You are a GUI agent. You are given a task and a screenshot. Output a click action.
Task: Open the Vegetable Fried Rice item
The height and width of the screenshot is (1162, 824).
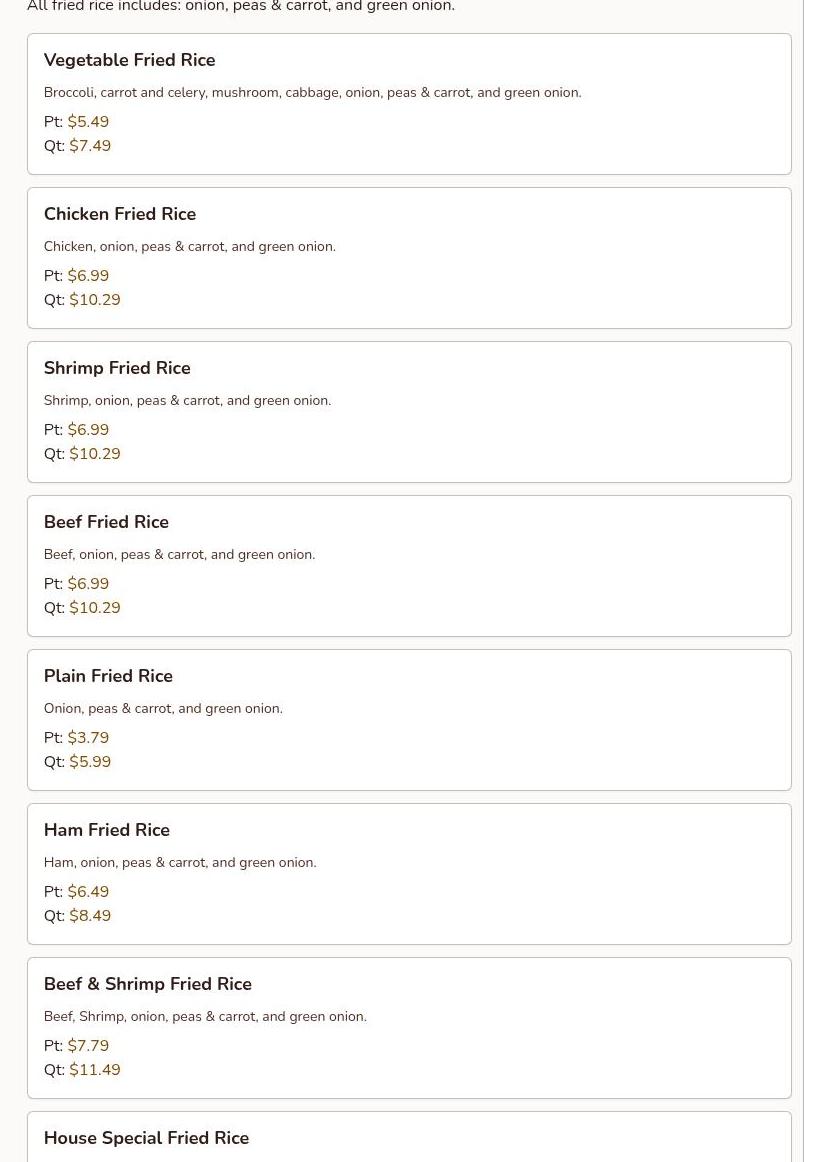[129, 61]
